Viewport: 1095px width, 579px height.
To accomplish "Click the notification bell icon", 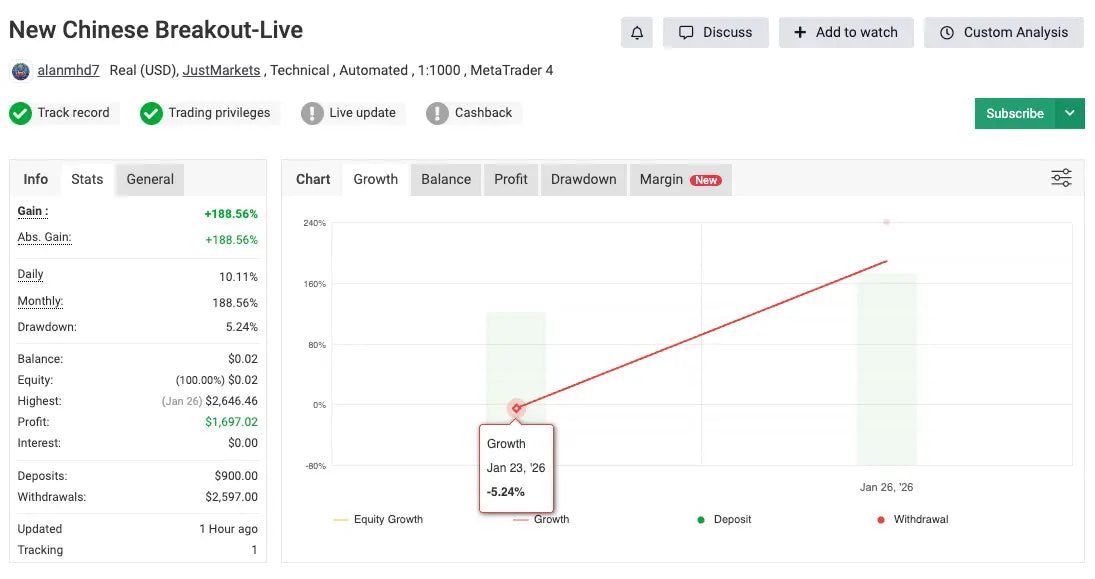I will [x=637, y=32].
